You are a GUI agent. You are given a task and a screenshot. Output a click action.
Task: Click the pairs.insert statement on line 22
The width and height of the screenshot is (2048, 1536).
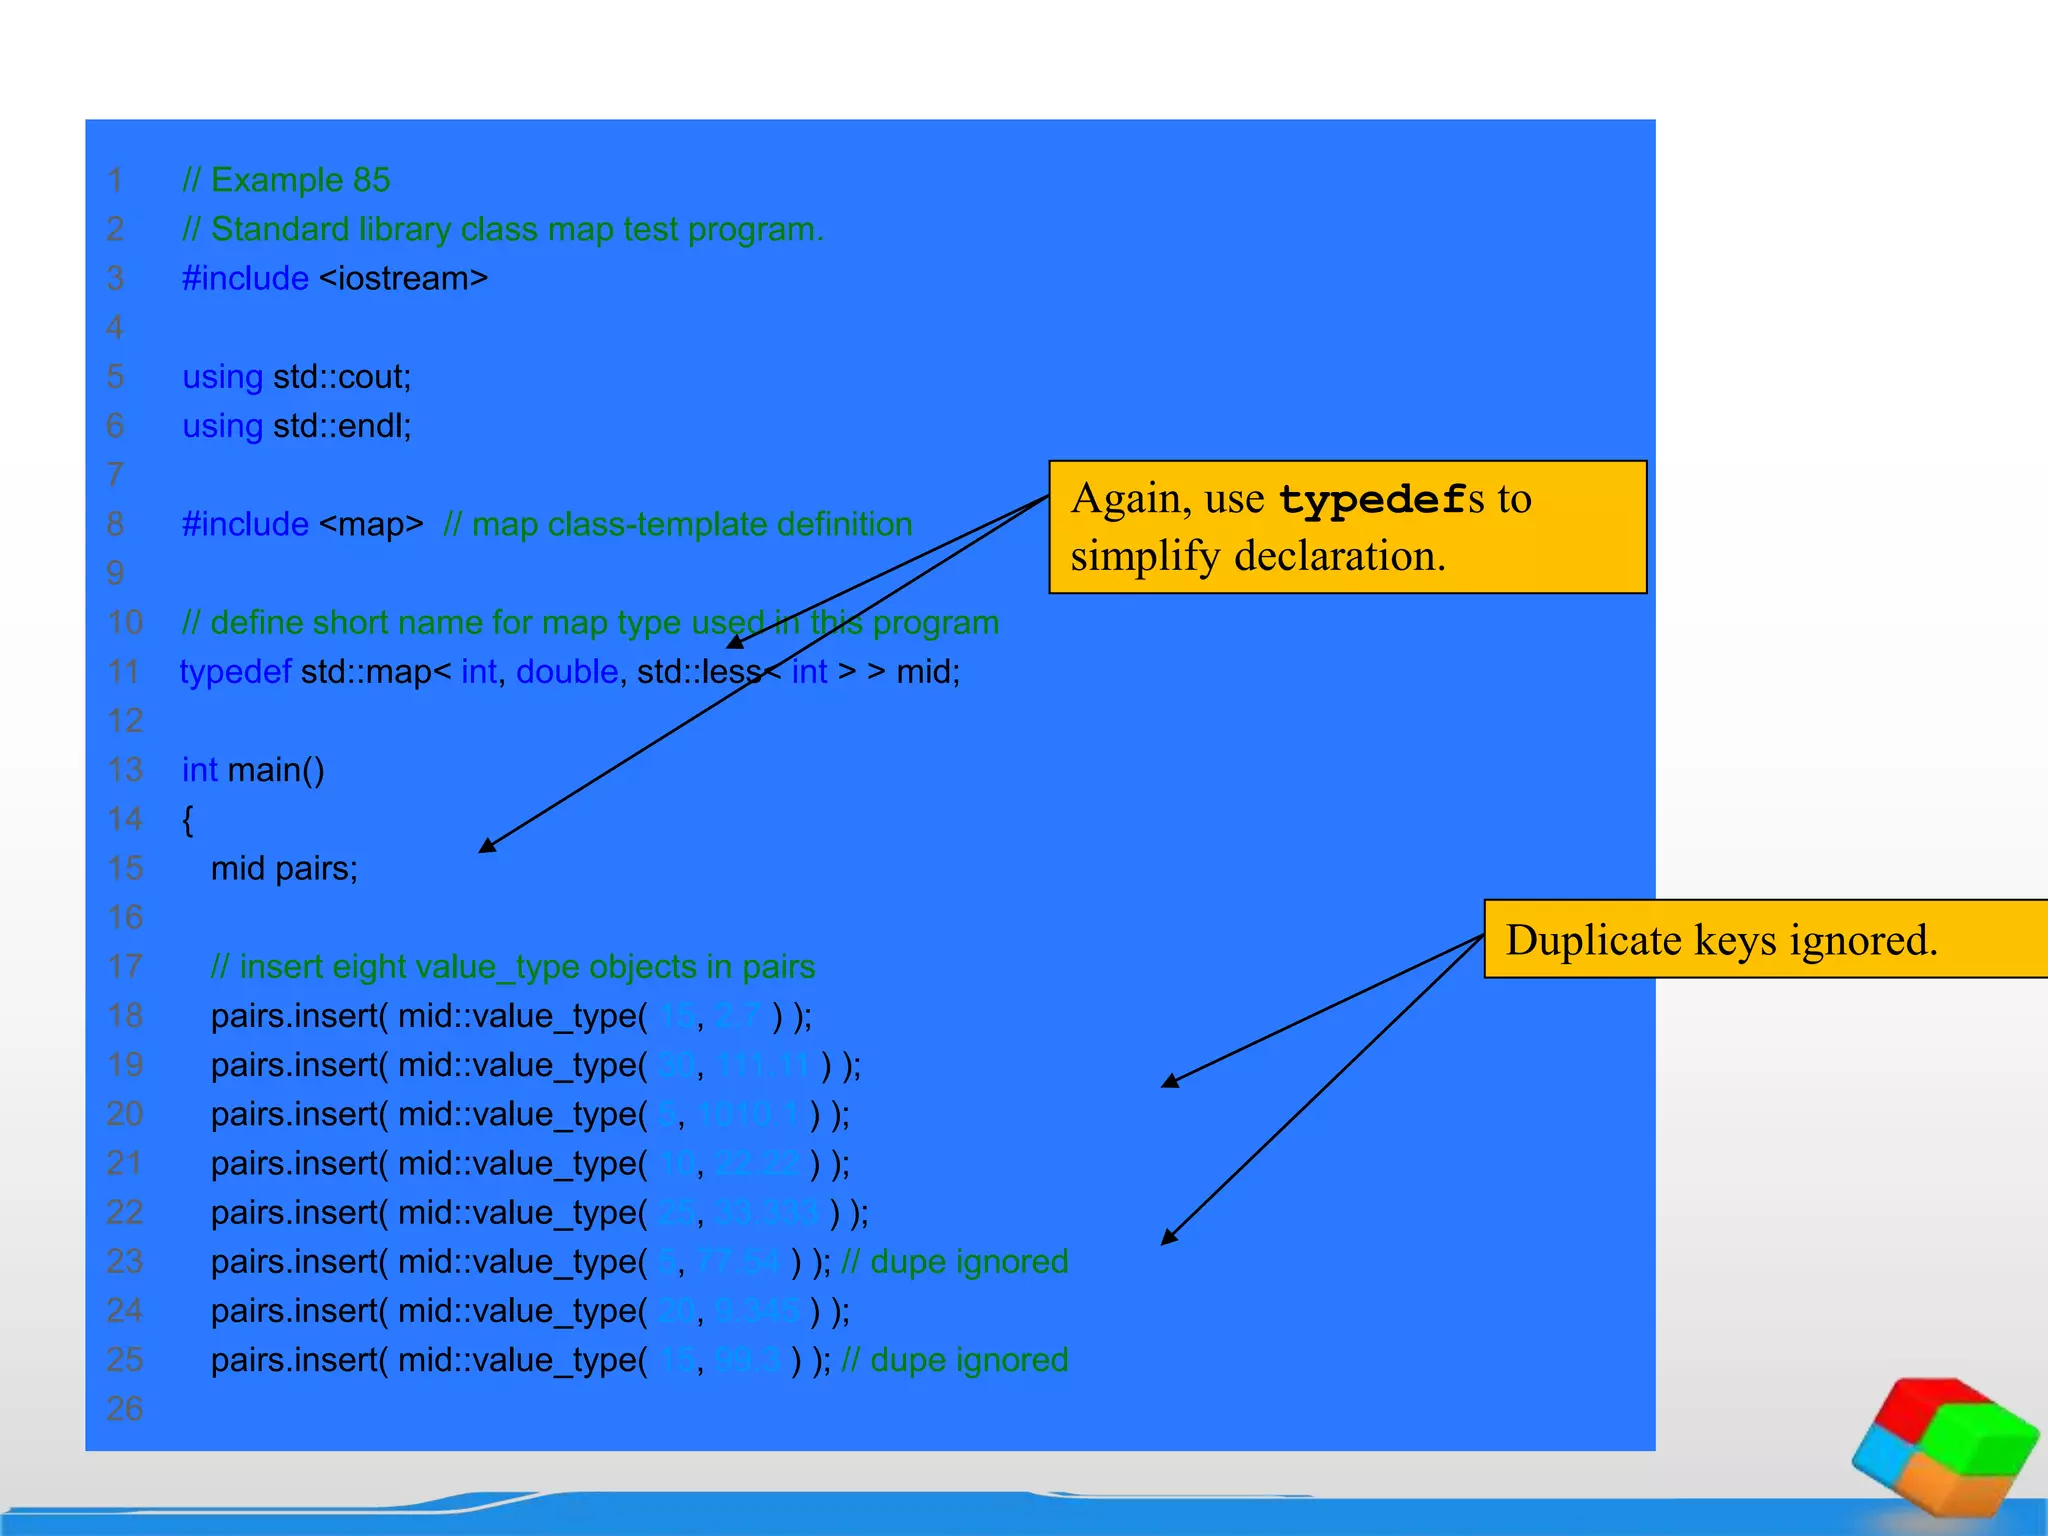pos(540,1213)
